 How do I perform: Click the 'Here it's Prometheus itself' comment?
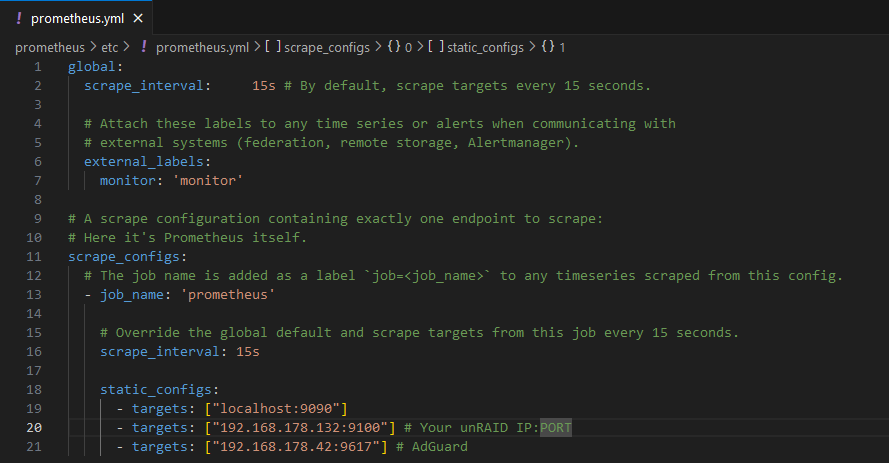(188, 237)
